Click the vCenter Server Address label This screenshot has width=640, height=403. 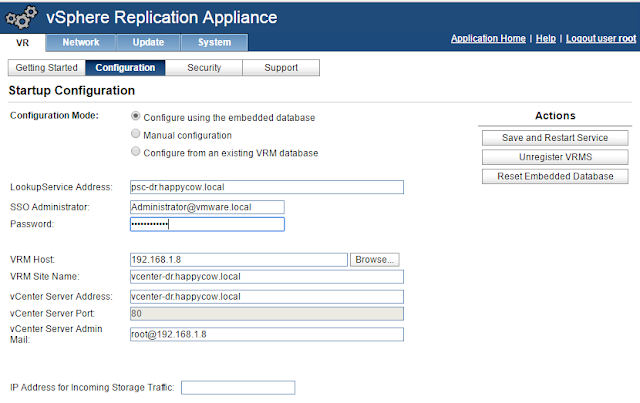[61, 297]
